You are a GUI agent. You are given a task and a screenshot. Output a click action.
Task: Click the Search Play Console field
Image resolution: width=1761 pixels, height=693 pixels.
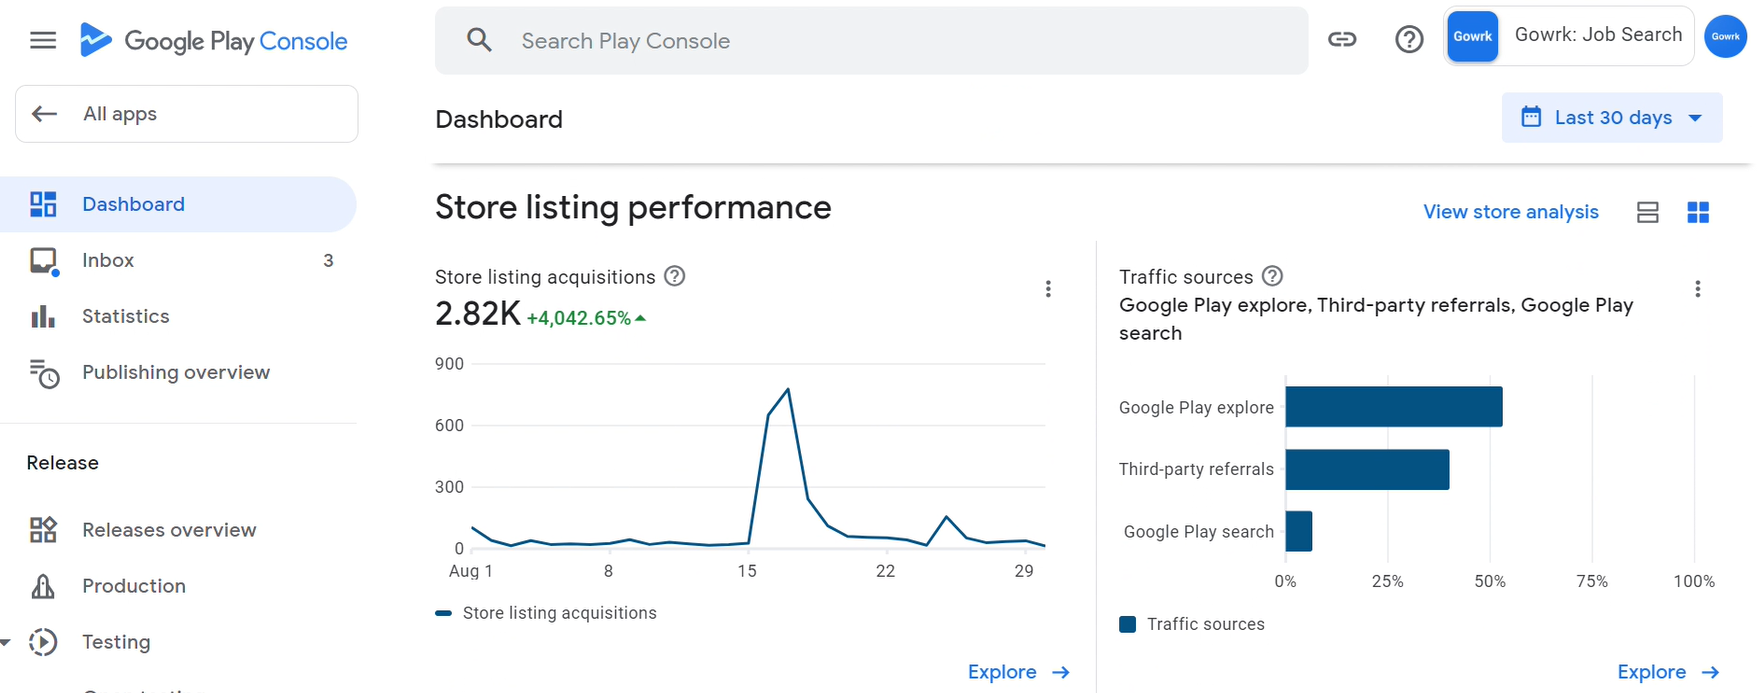(x=871, y=41)
